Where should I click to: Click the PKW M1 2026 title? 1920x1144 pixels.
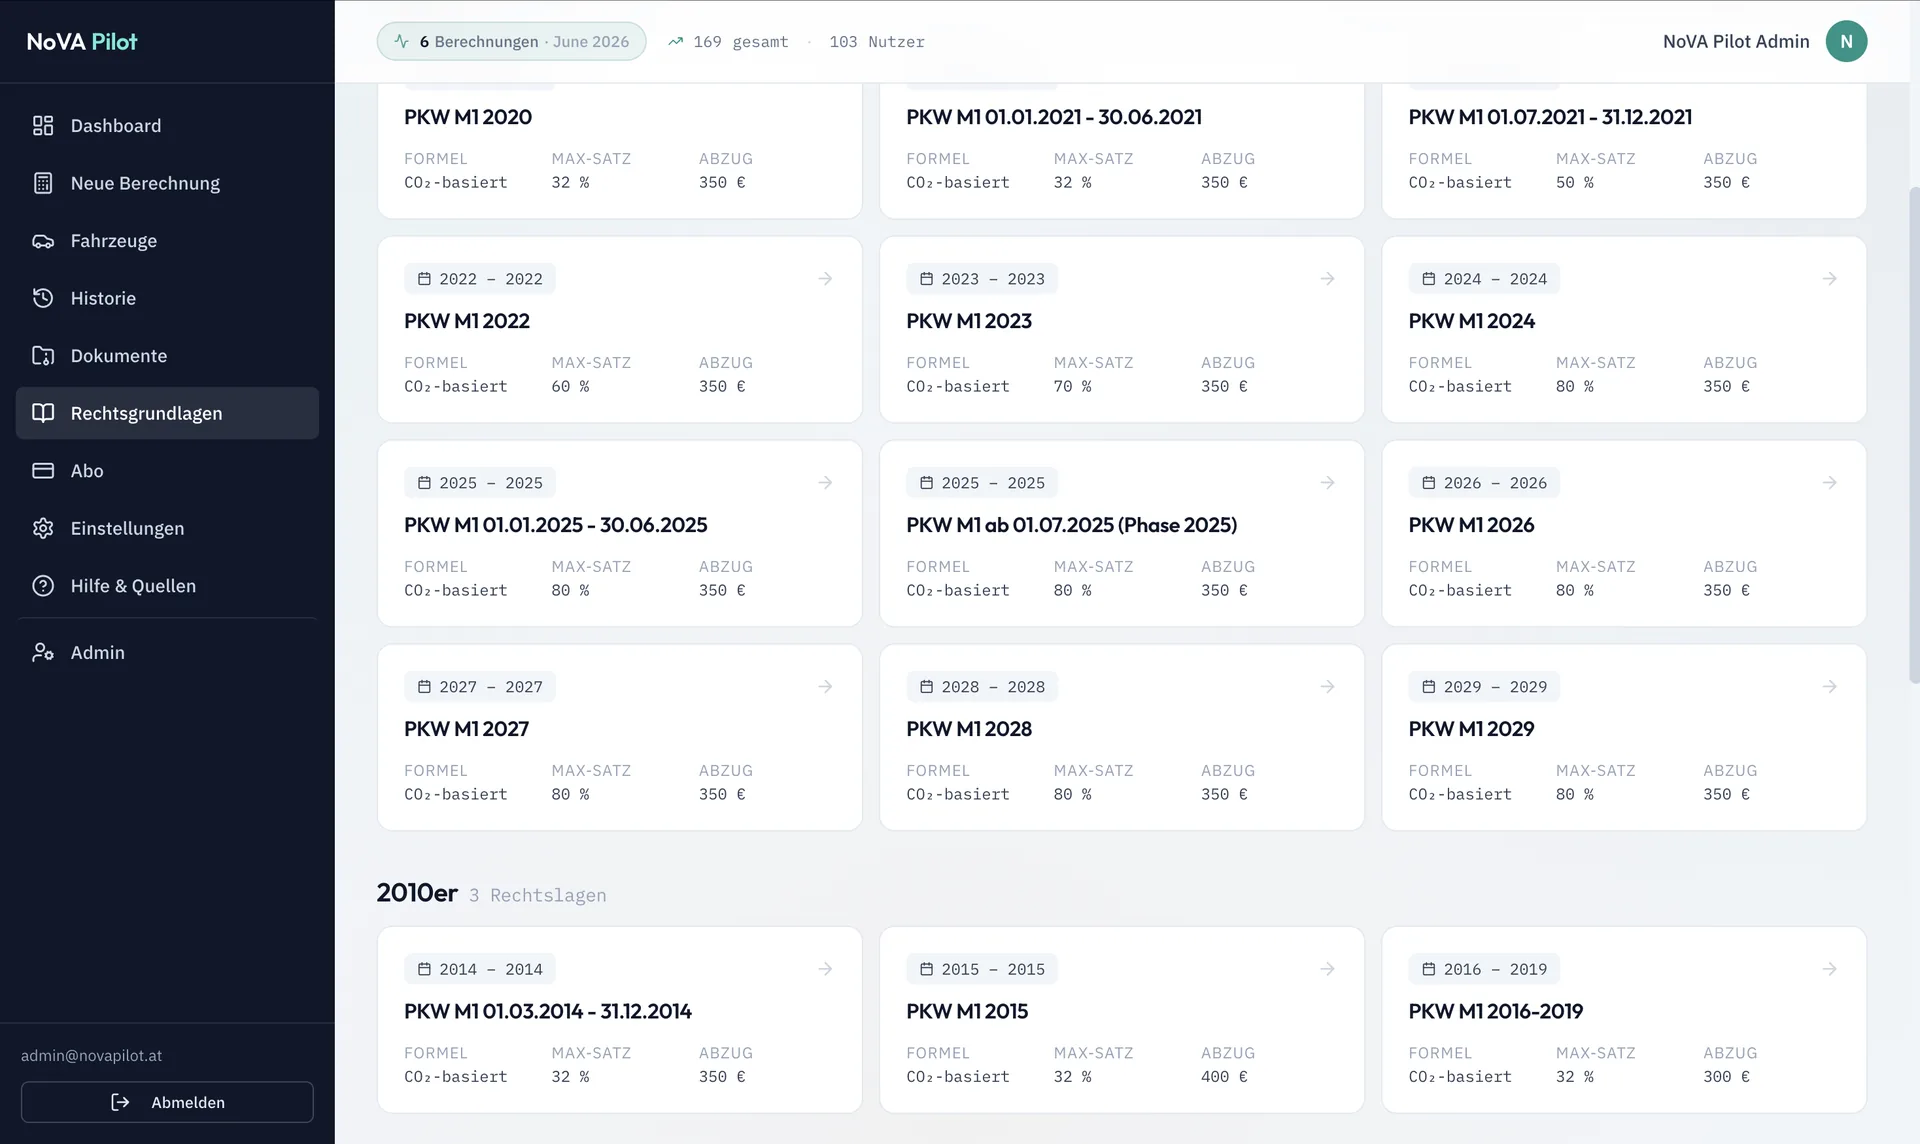click(x=1471, y=525)
